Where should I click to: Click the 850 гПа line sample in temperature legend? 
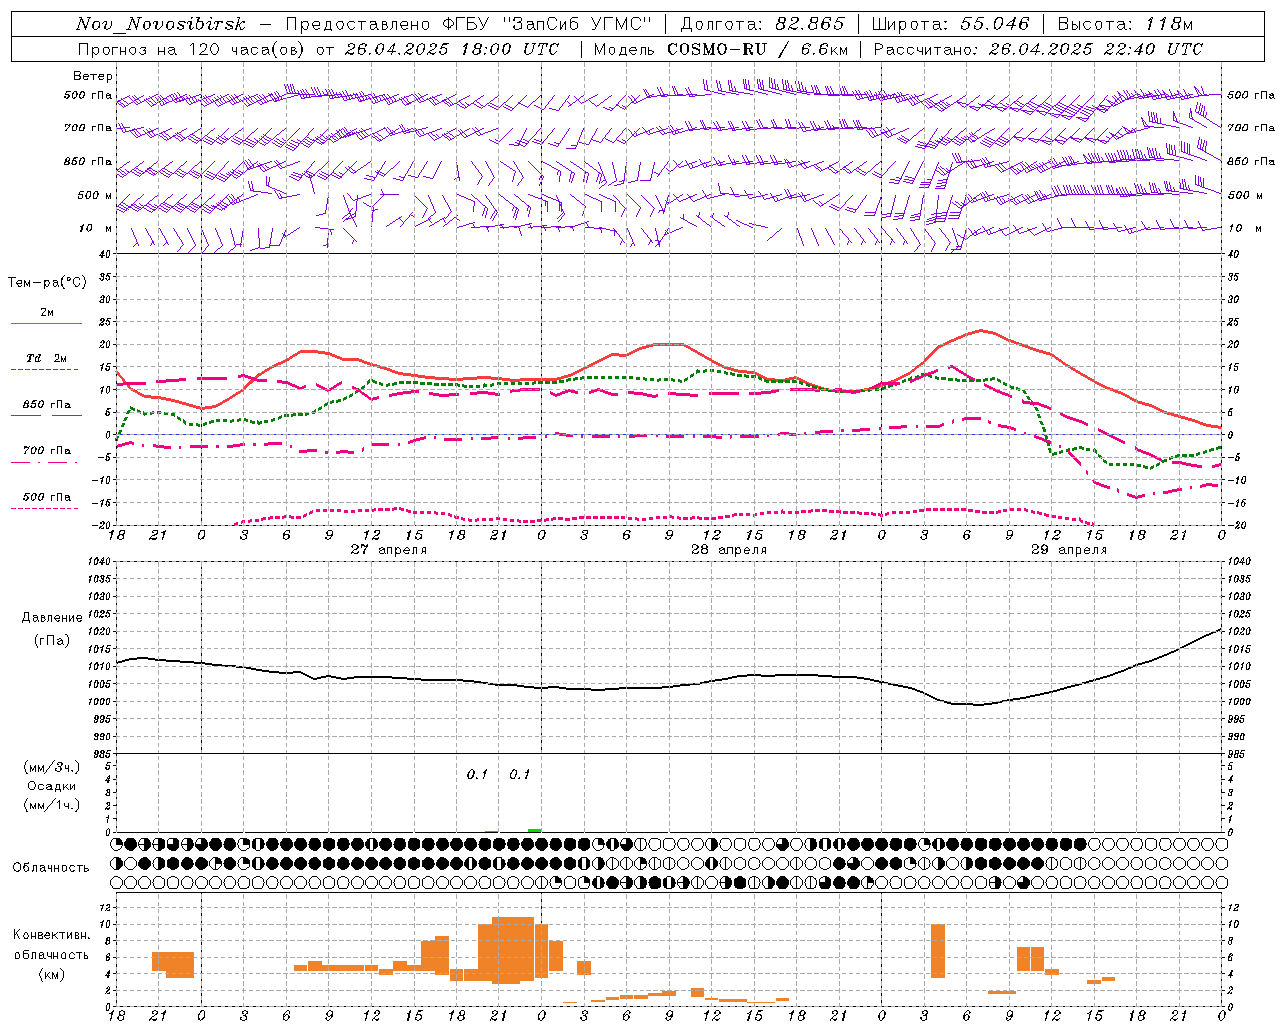tap(44, 416)
